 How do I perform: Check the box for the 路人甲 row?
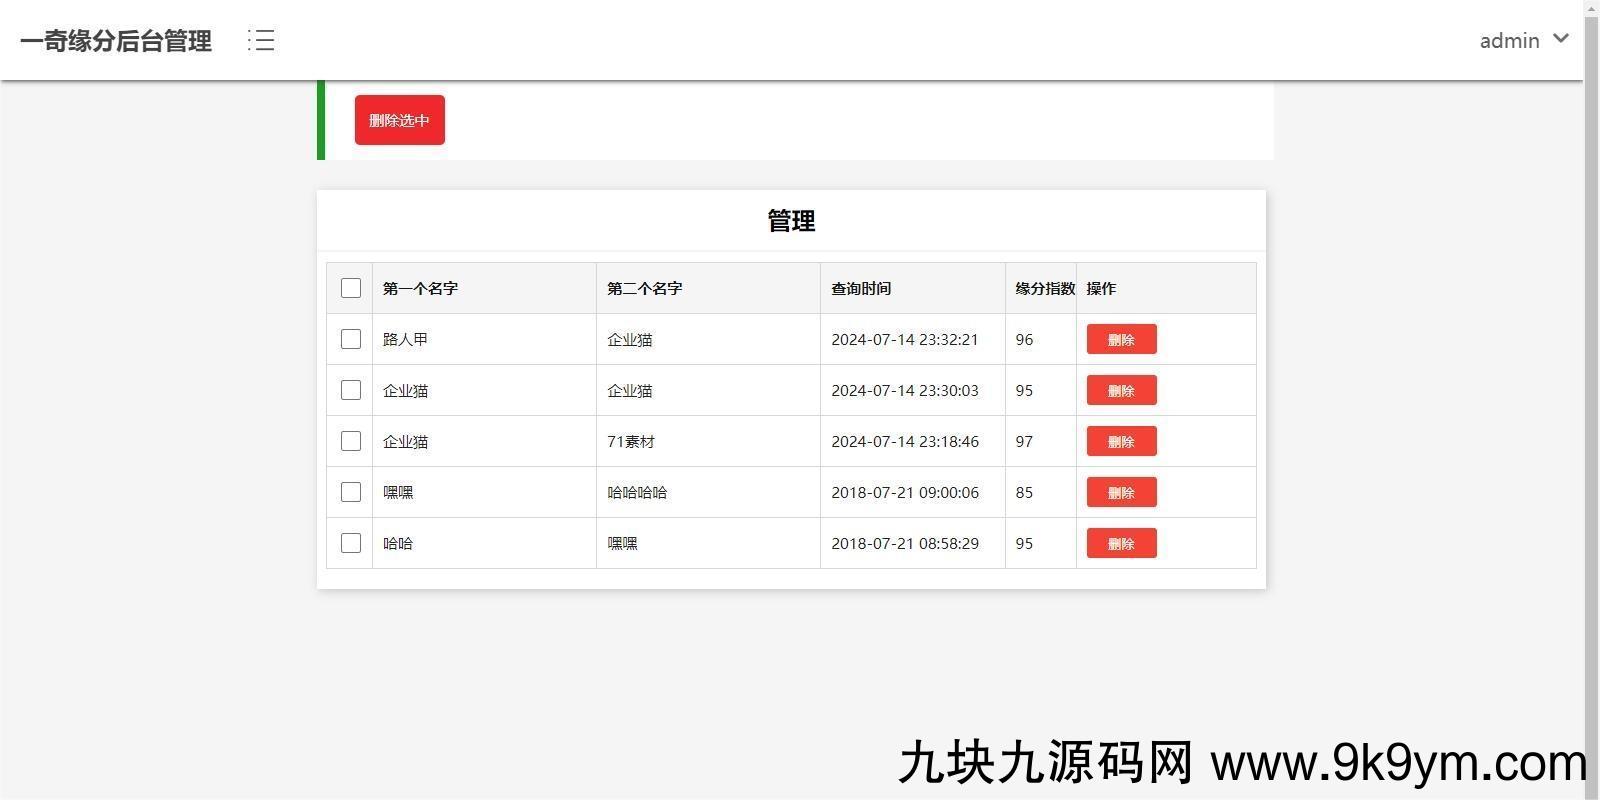[351, 339]
